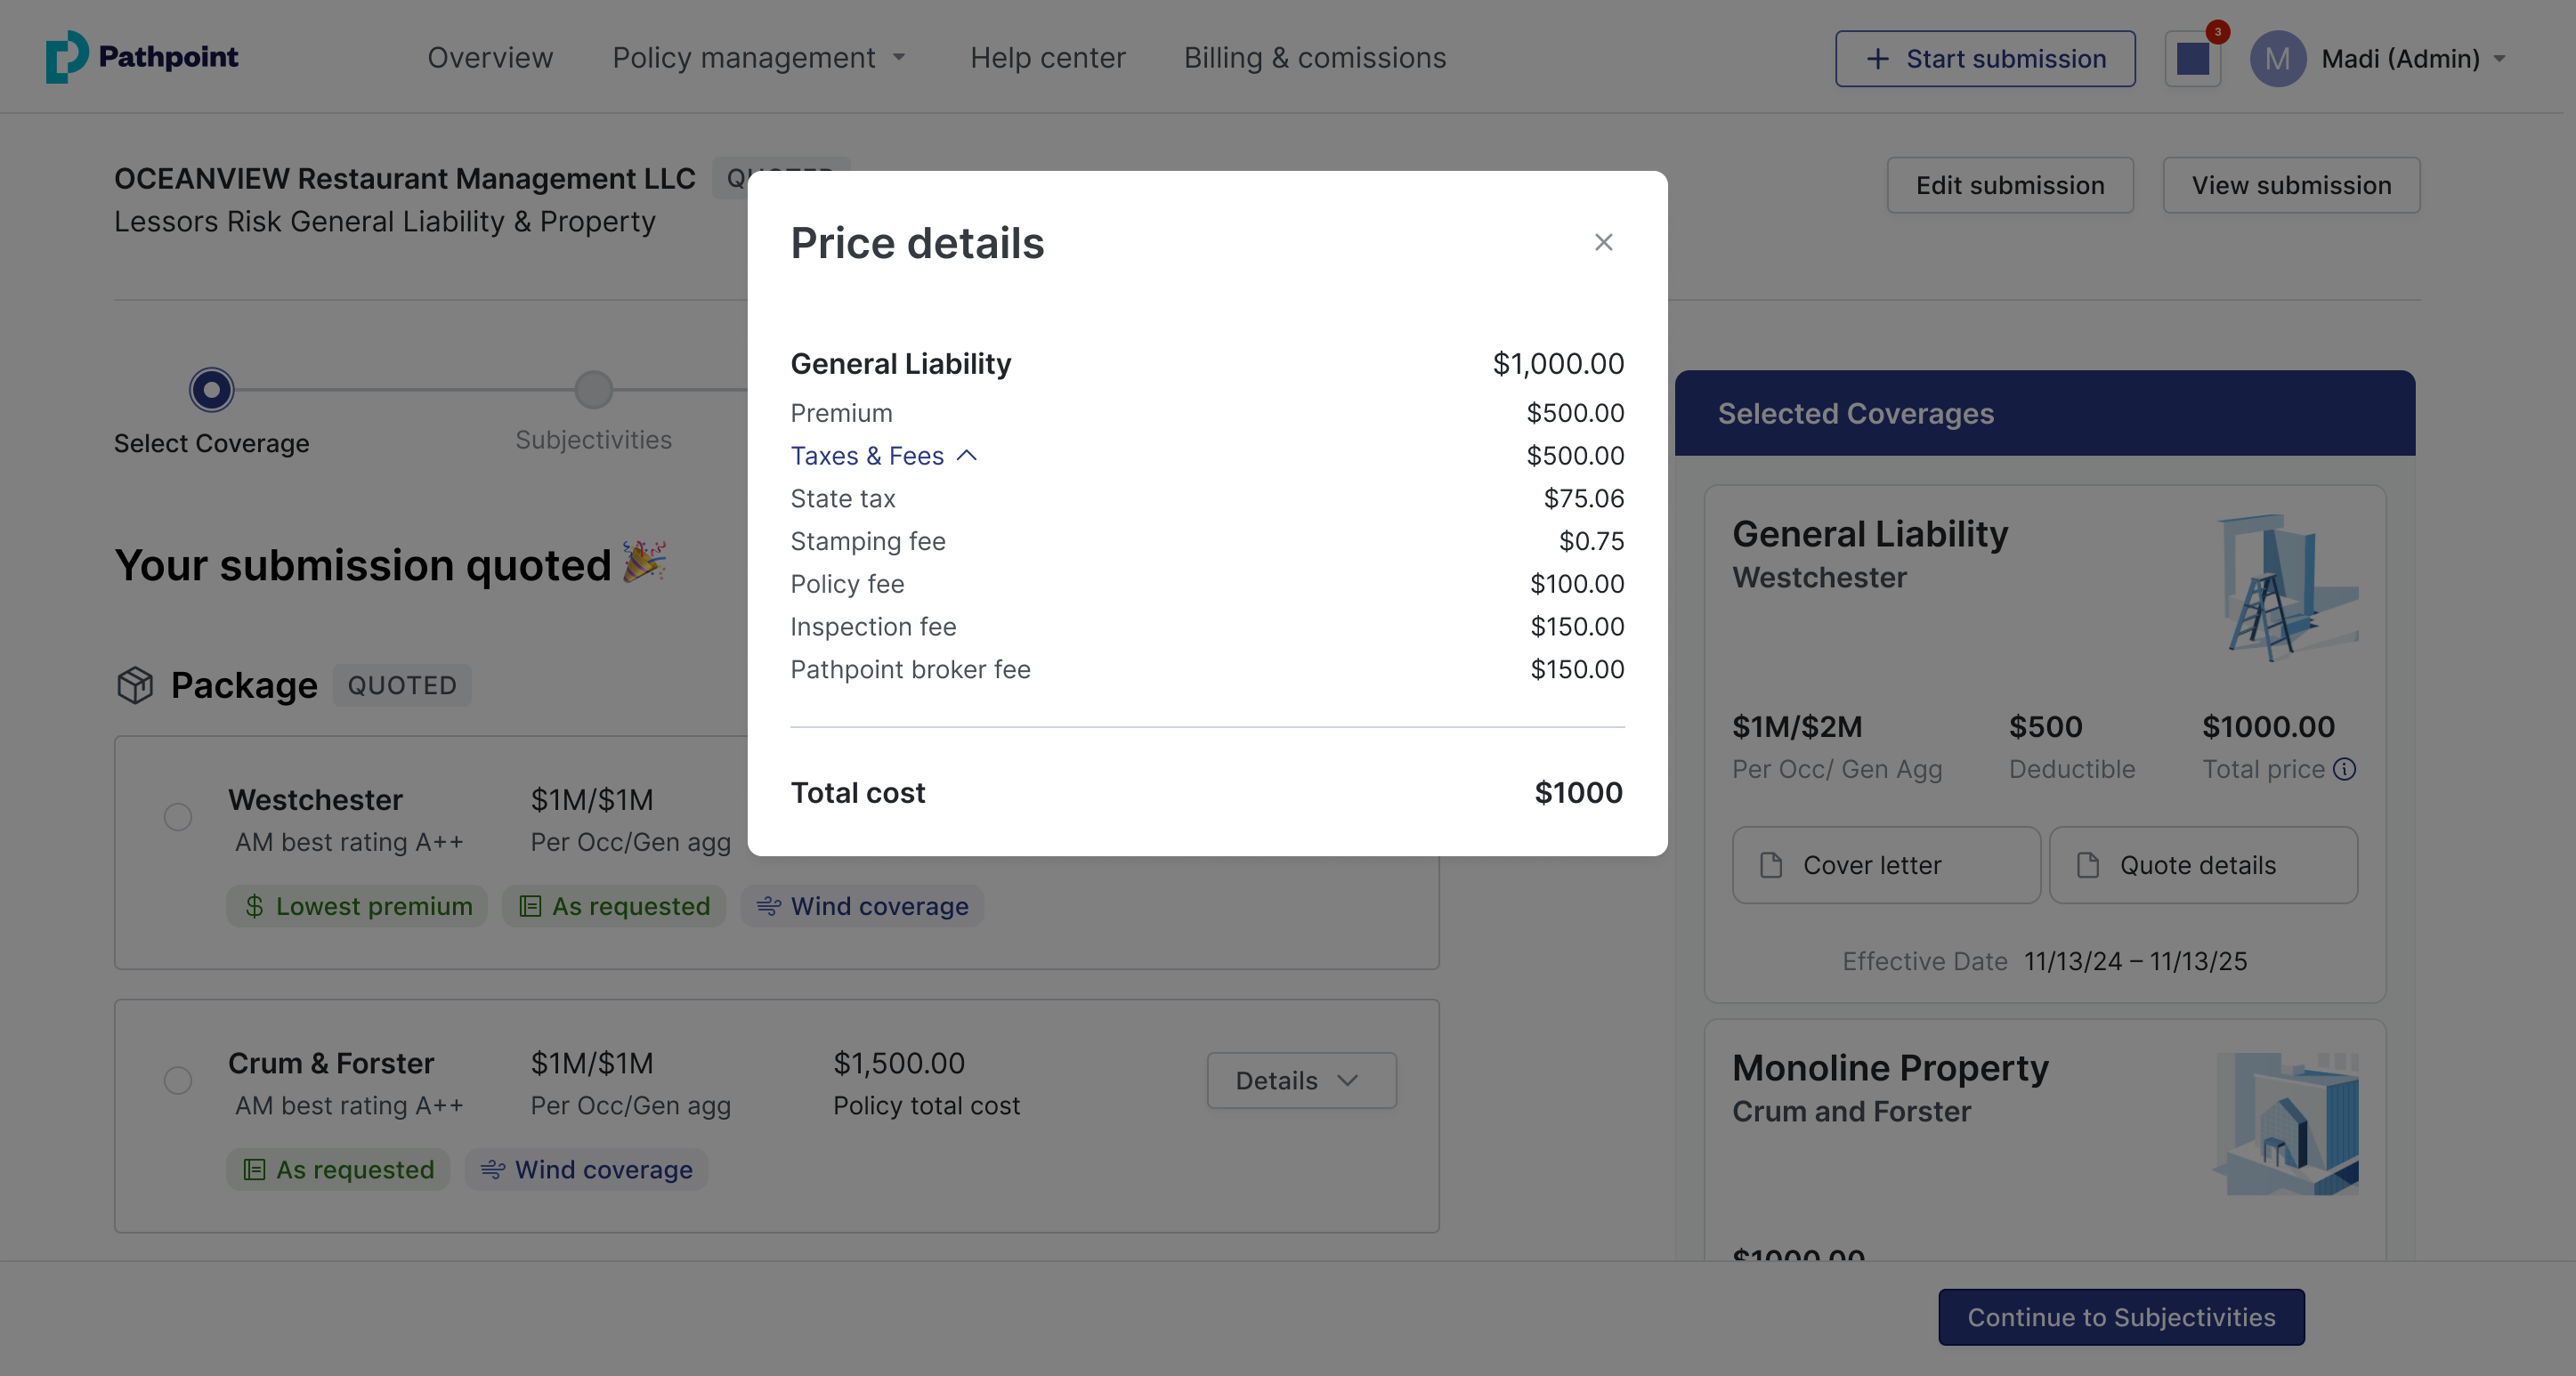Image resolution: width=2576 pixels, height=1376 pixels.
Task: Click the Package box icon
Action: (x=135, y=685)
